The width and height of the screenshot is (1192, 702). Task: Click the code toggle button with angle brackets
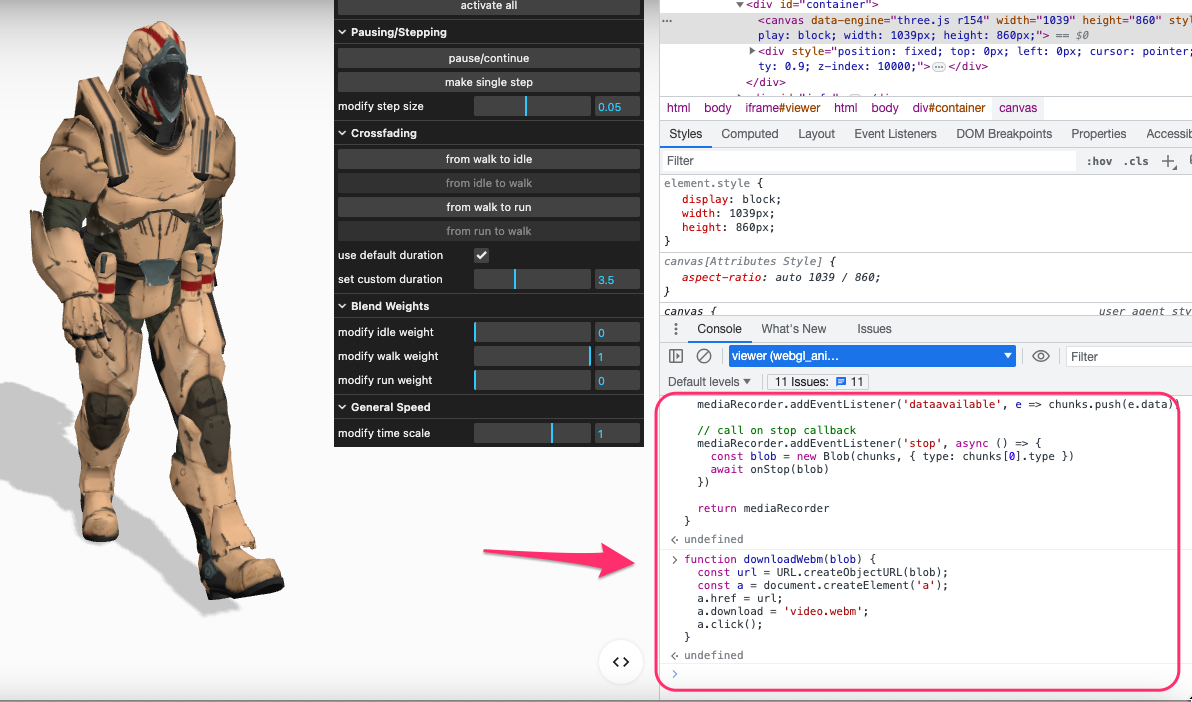click(x=621, y=662)
